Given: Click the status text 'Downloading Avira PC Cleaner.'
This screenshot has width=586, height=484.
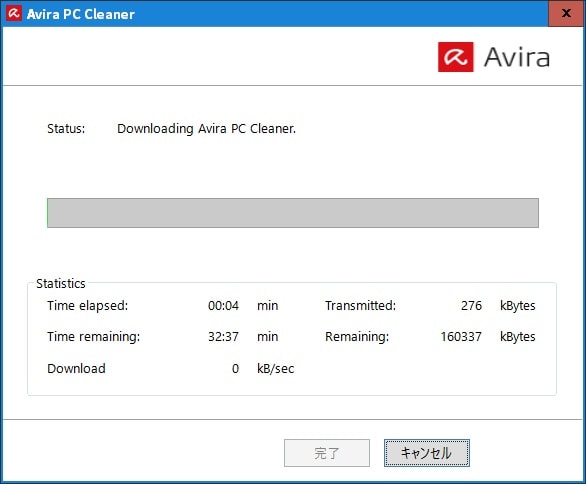Looking at the screenshot, I should tap(206, 129).
